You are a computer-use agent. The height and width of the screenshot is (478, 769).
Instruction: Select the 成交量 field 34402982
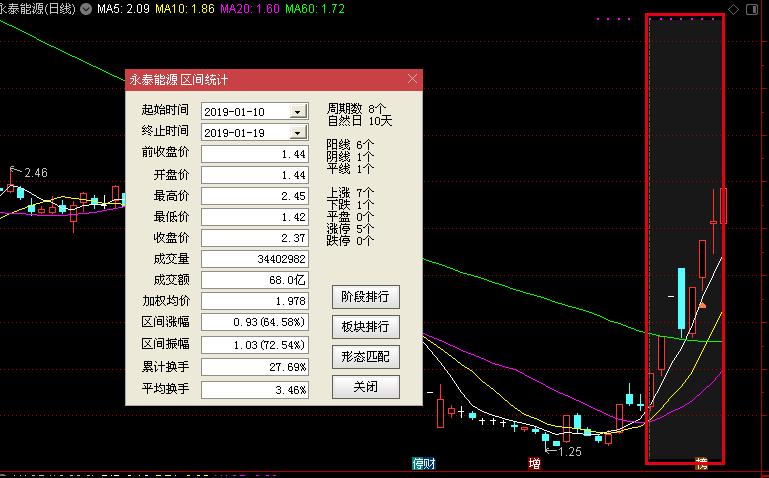[255, 259]
